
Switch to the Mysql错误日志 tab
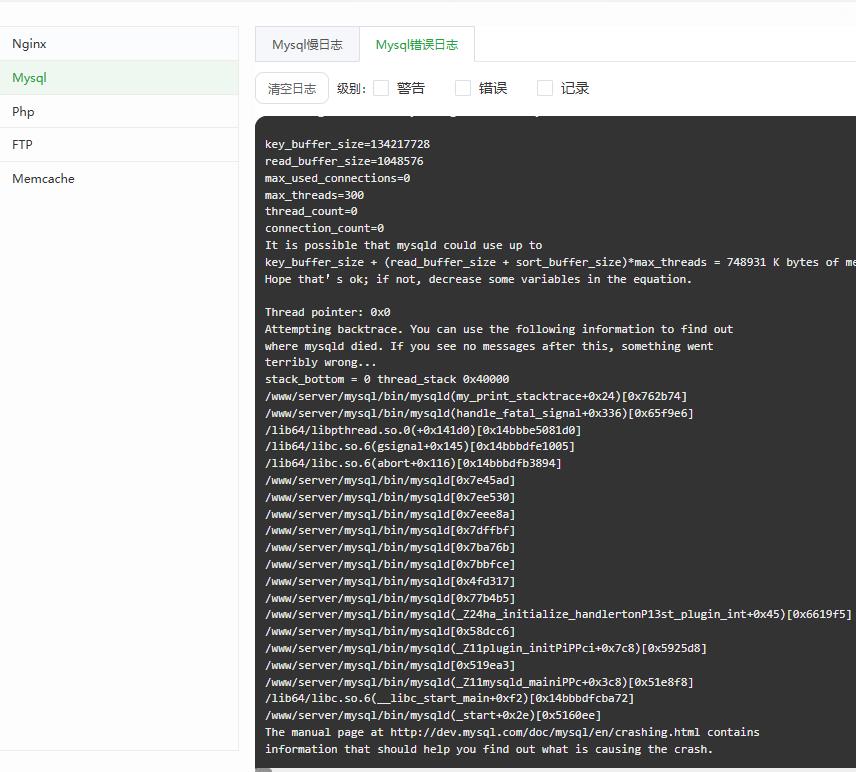[417, 45]
